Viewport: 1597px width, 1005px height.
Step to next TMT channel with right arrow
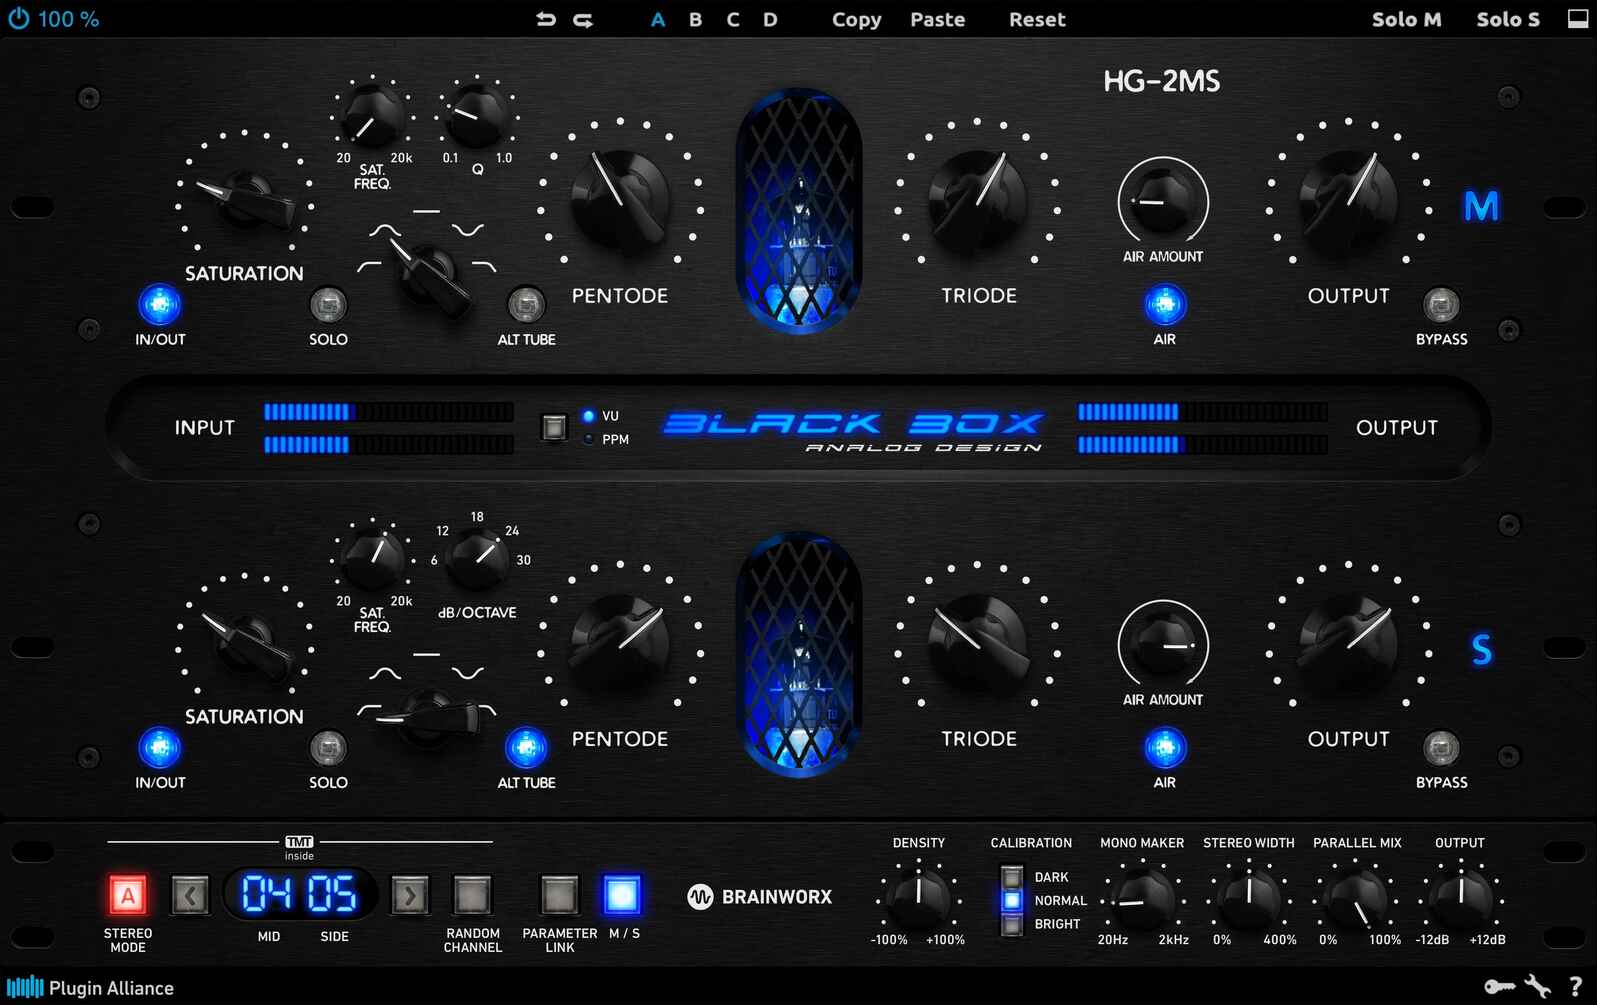(x=409, y=895)
